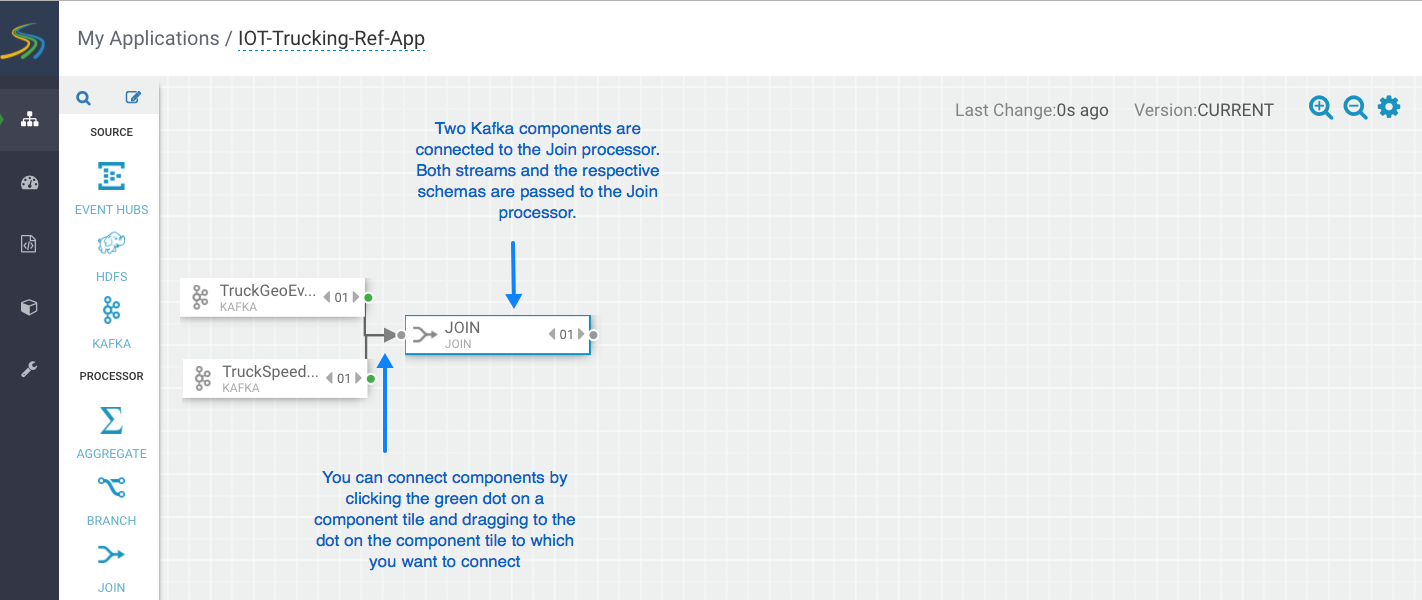
Task: Click the edit pencil icon in palette
Action: click(x=133, y=98)
